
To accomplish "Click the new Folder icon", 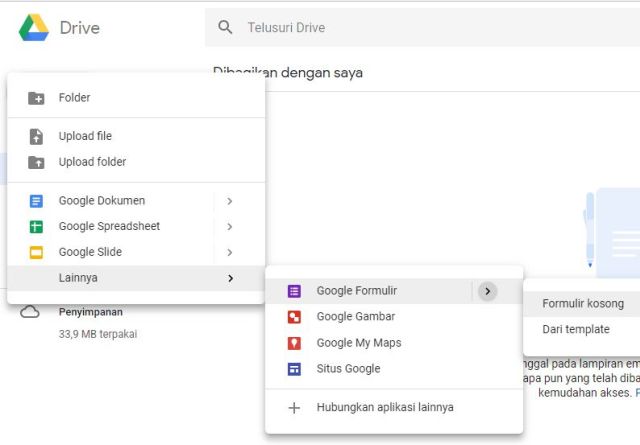I will tap(36, 98).
